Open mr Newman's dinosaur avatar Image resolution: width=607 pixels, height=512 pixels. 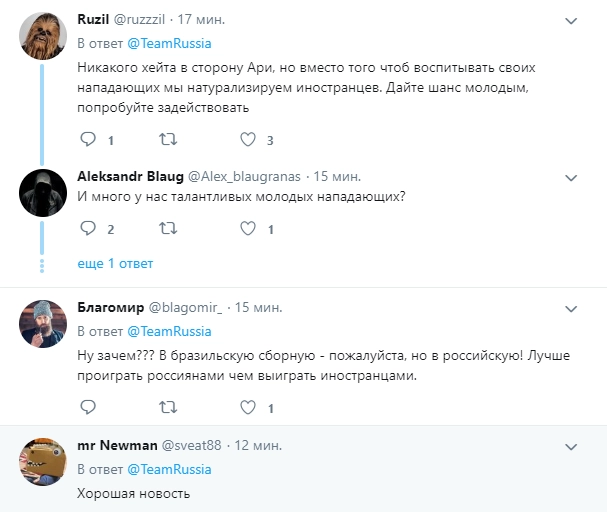tap(41, 461)
